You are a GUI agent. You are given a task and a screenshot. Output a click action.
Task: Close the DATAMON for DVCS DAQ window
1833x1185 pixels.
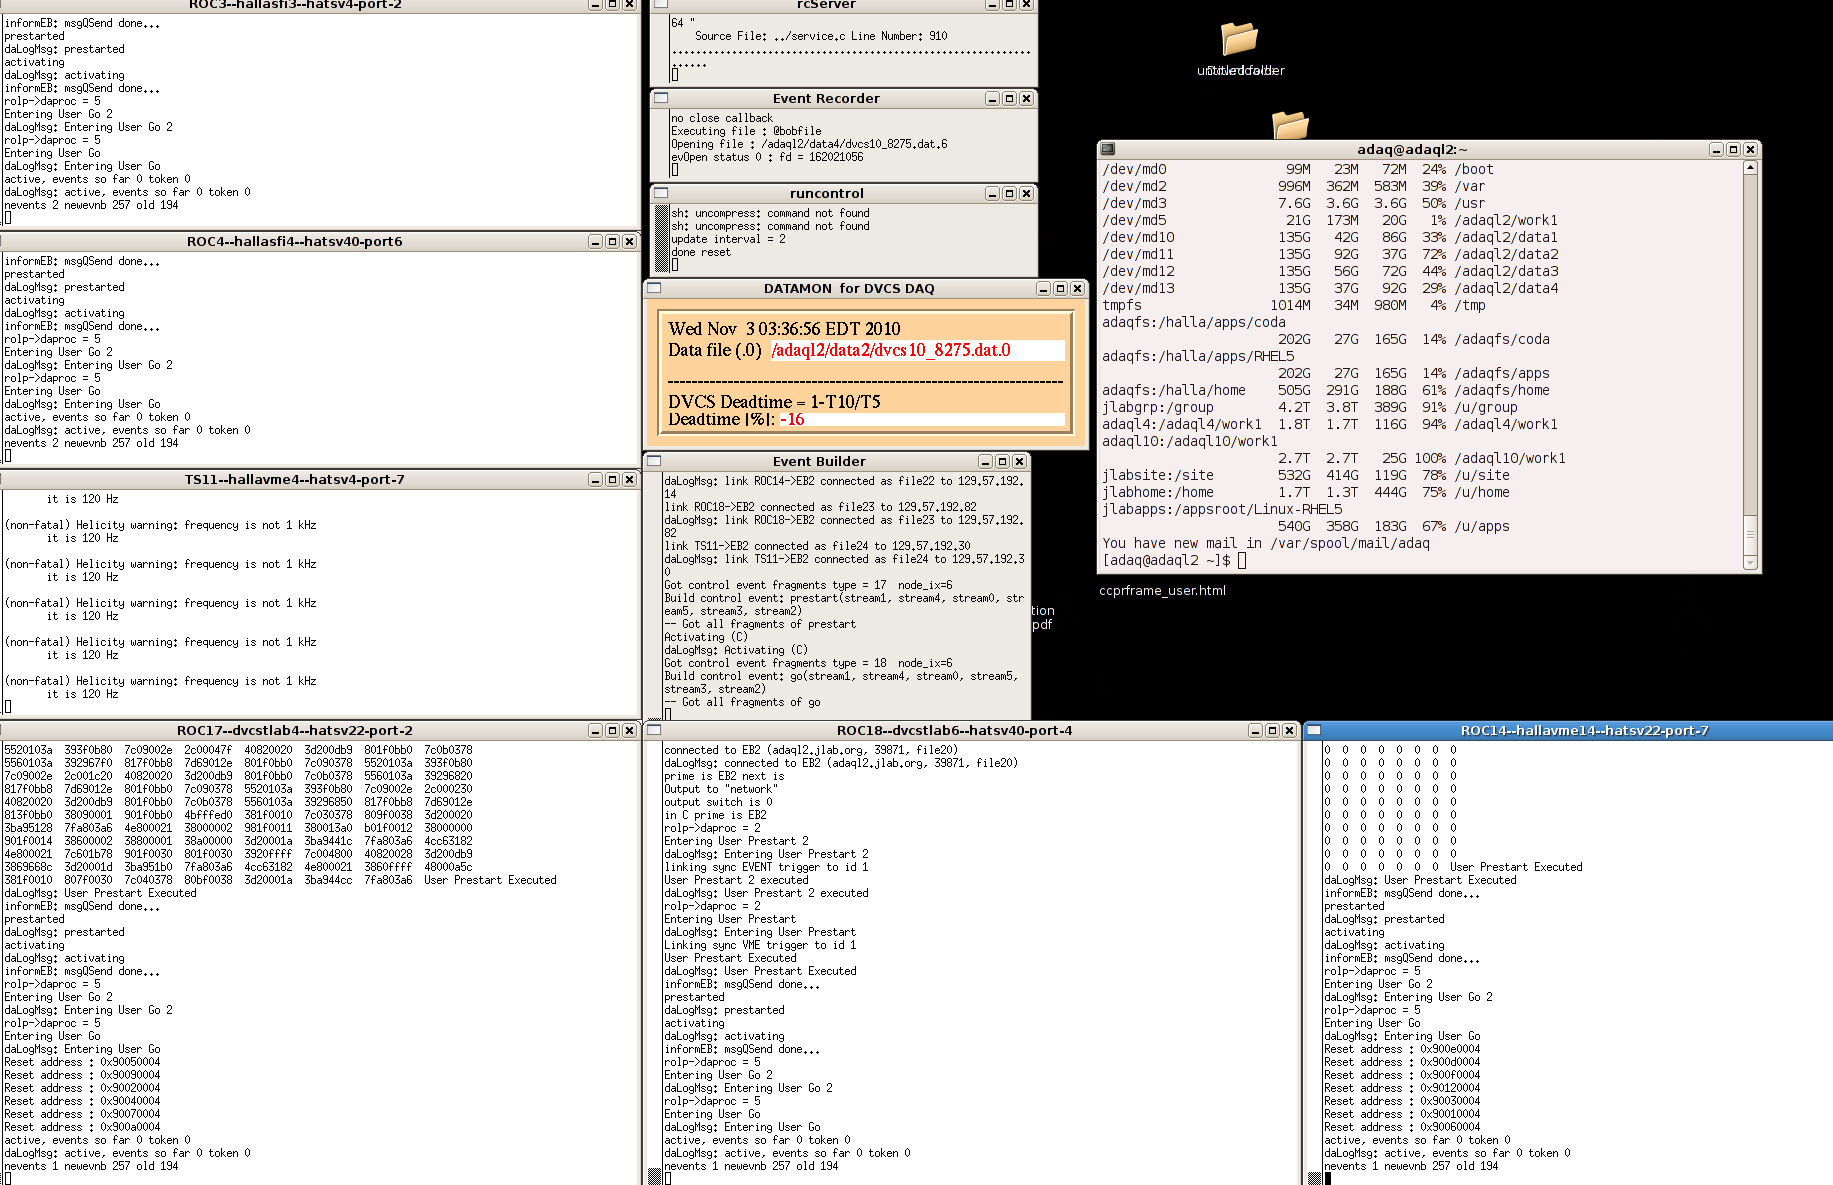[1077, 288]
